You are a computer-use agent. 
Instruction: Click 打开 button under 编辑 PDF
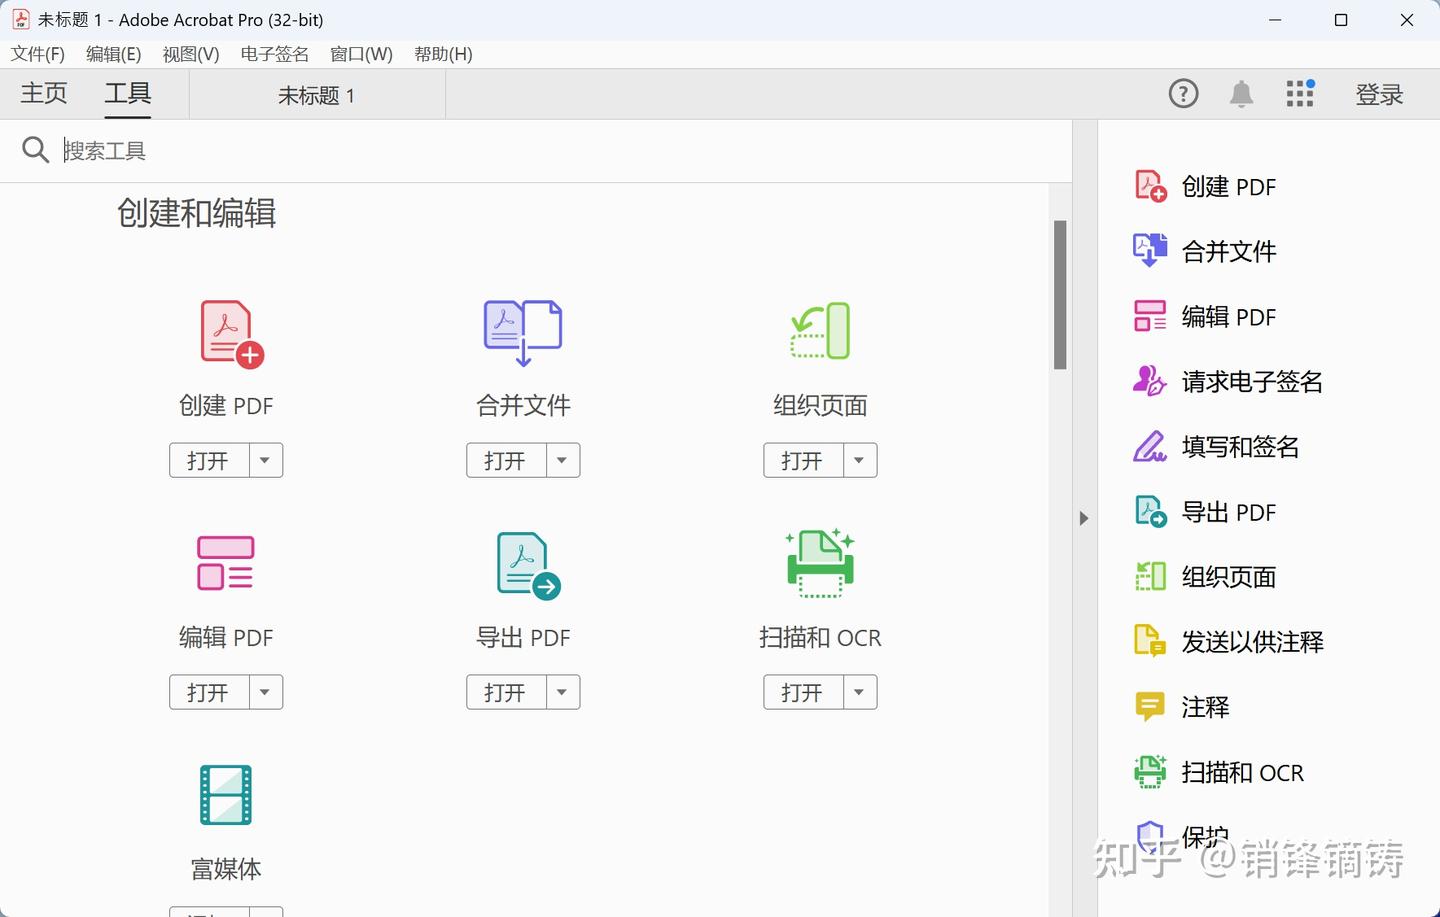[209, 692]
